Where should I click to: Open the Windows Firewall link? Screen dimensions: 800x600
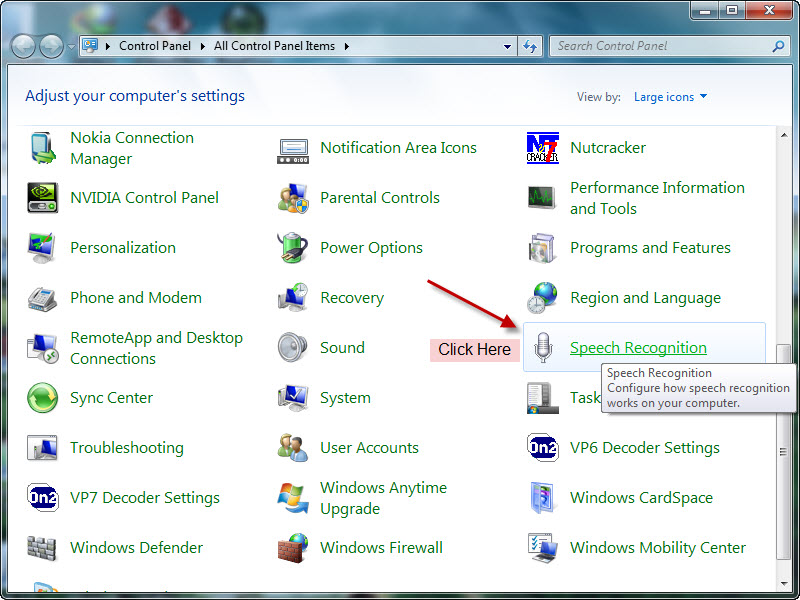pos(381,548)
